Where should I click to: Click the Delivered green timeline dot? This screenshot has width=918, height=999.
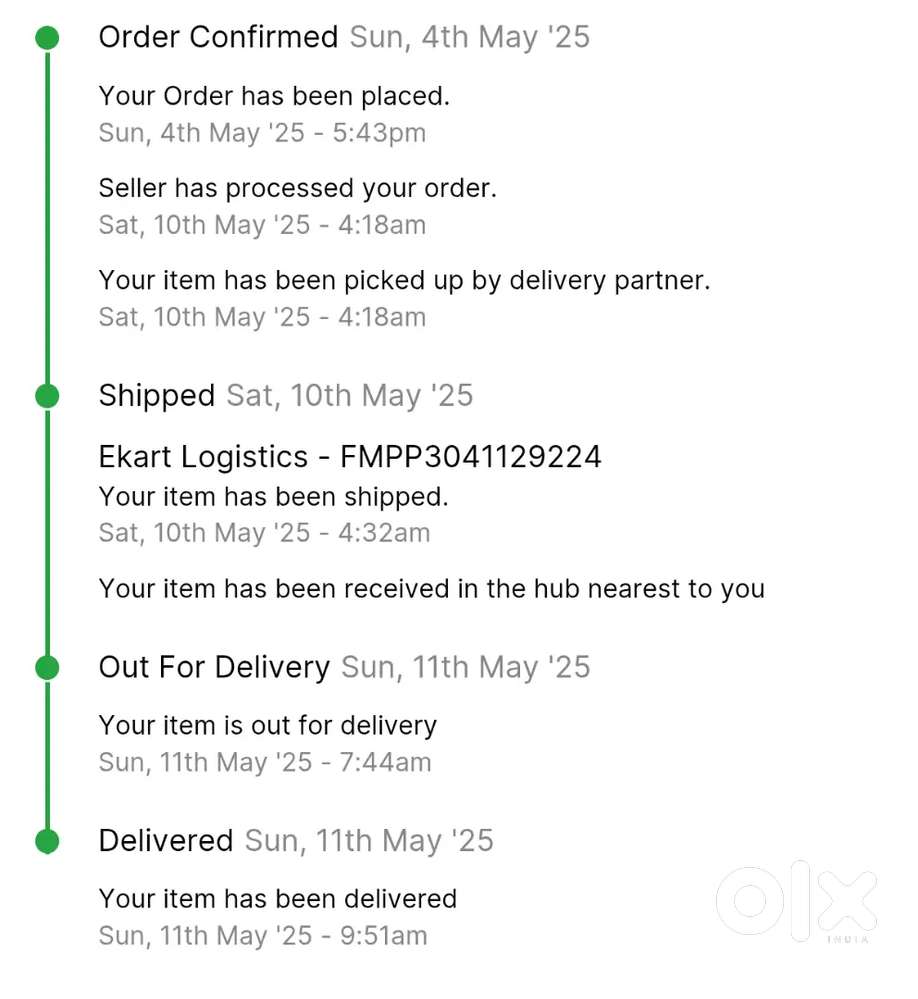point(46,841)
